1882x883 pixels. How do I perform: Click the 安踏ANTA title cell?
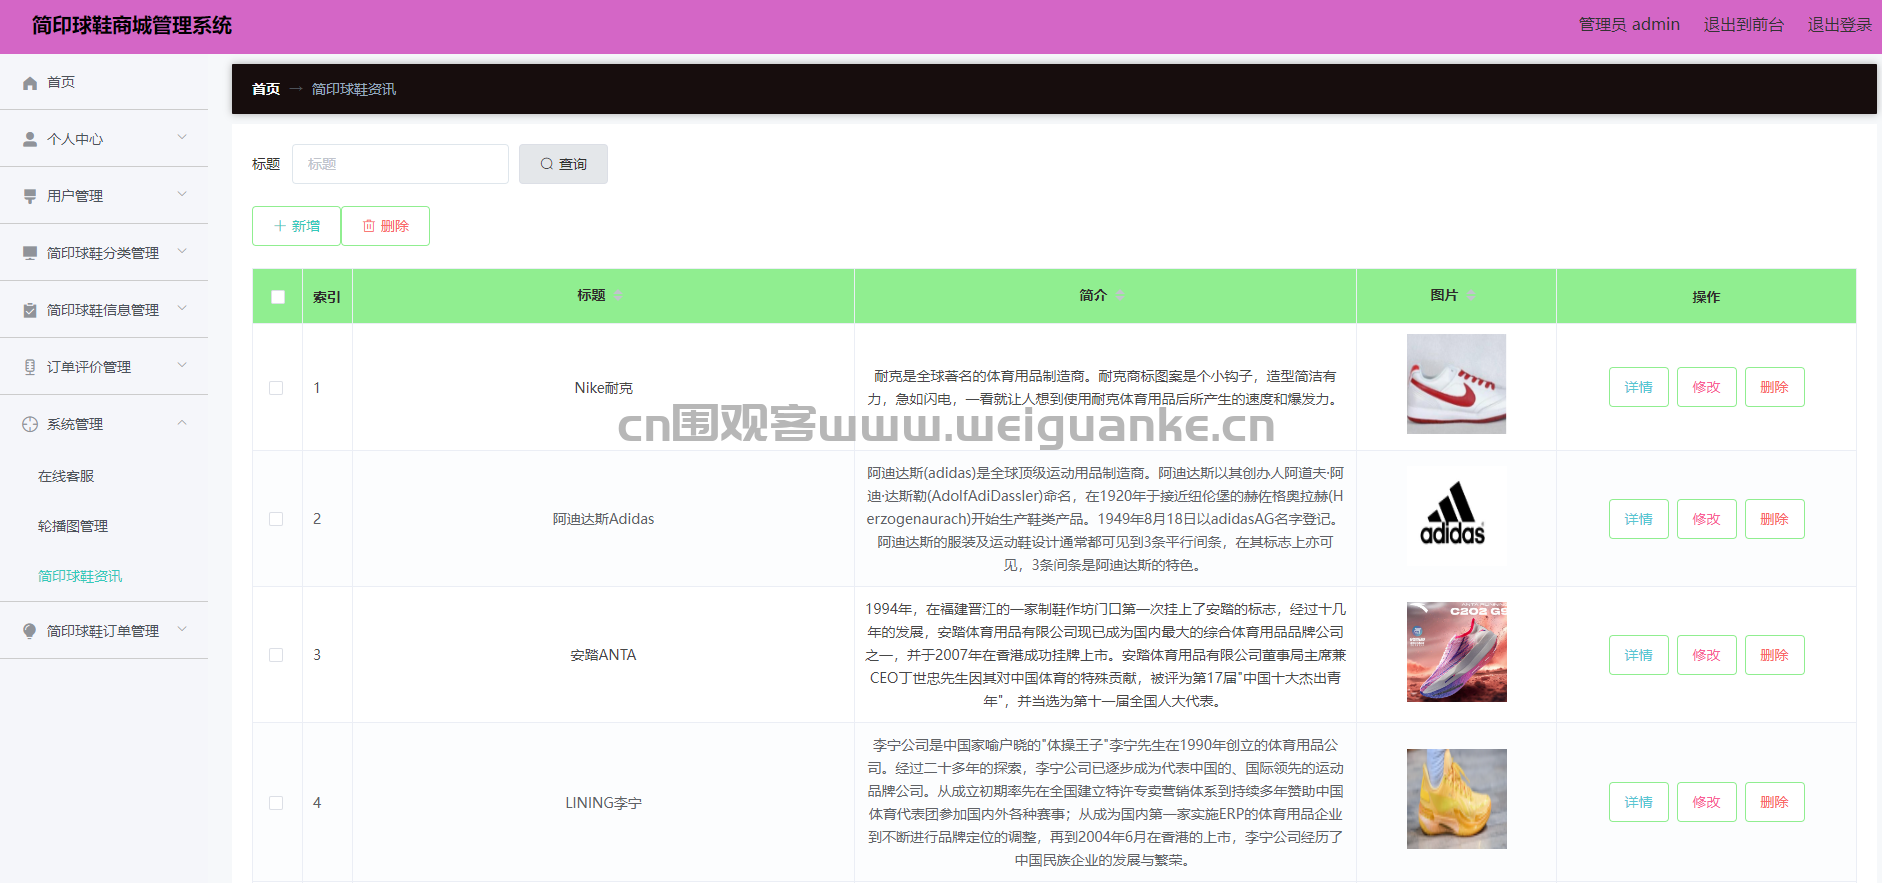pos(603,655)
